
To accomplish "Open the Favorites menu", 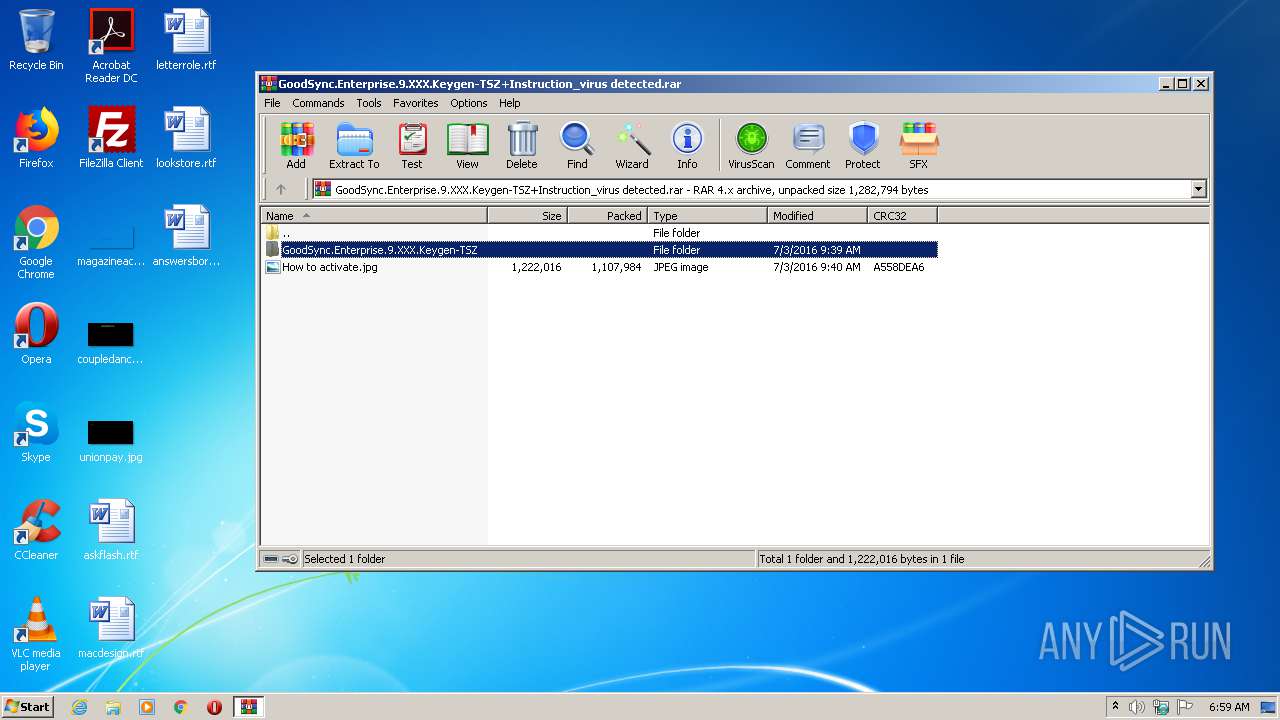I will click(x=415, y=103).
